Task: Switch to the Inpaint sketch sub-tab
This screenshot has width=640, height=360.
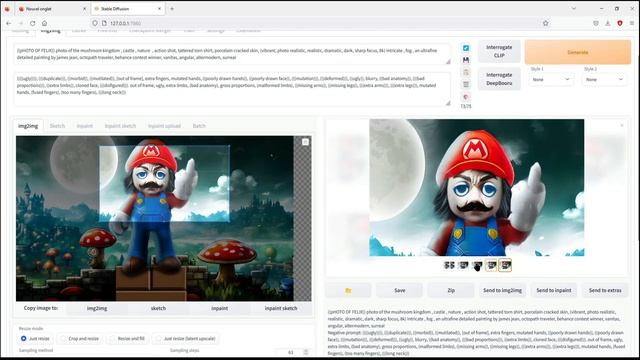Action: (x=120, y=126)
